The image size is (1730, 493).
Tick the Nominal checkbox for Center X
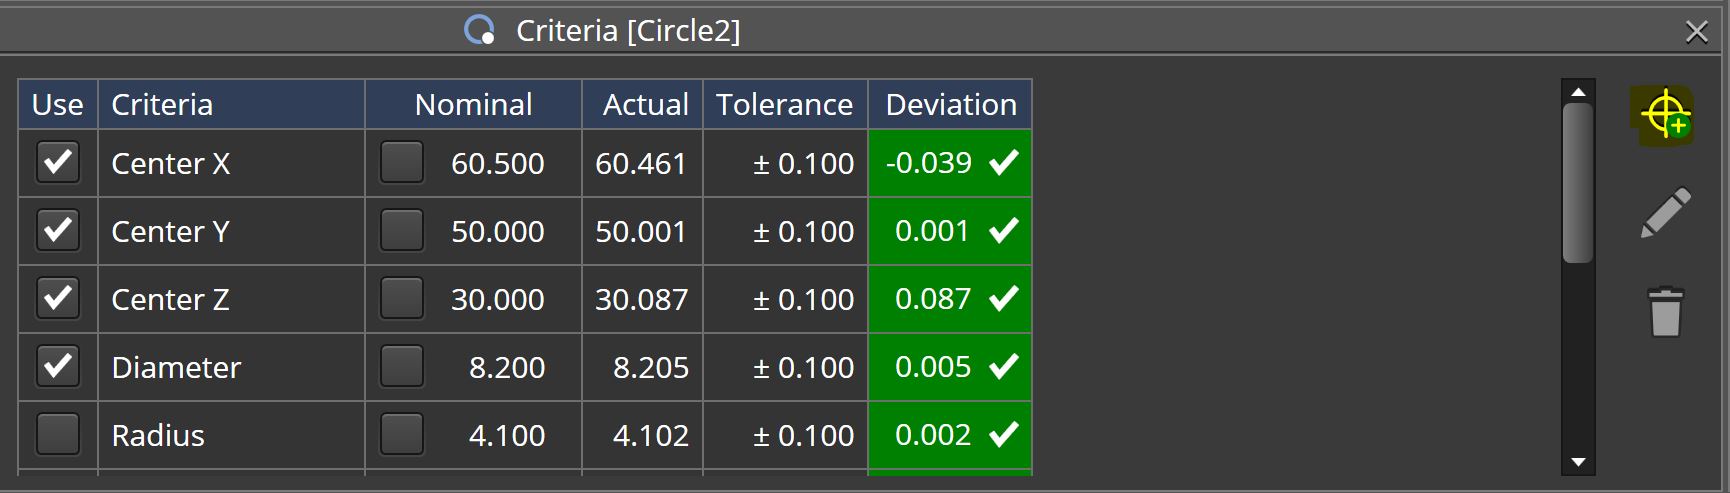tap(401, 162)
